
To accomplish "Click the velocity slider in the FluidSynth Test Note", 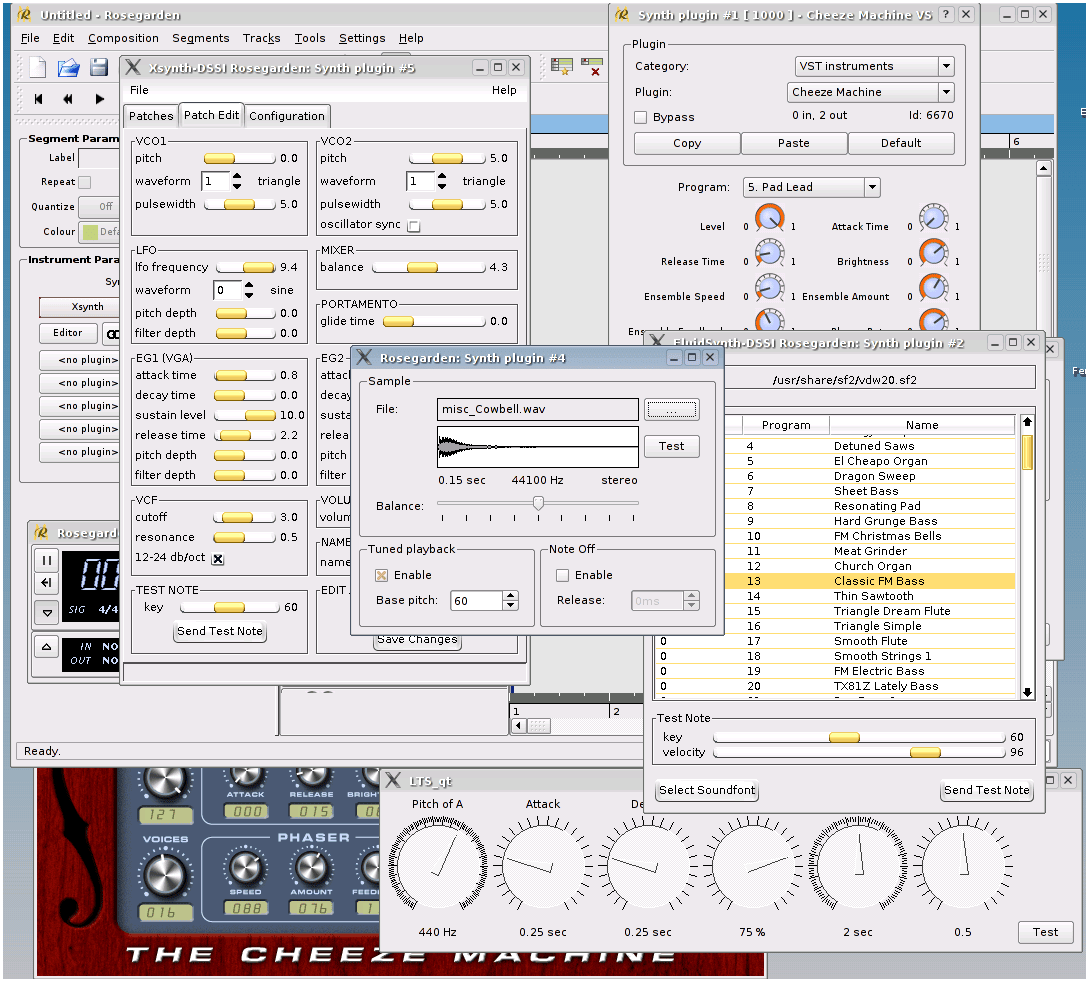I will (x=859, y=752).
